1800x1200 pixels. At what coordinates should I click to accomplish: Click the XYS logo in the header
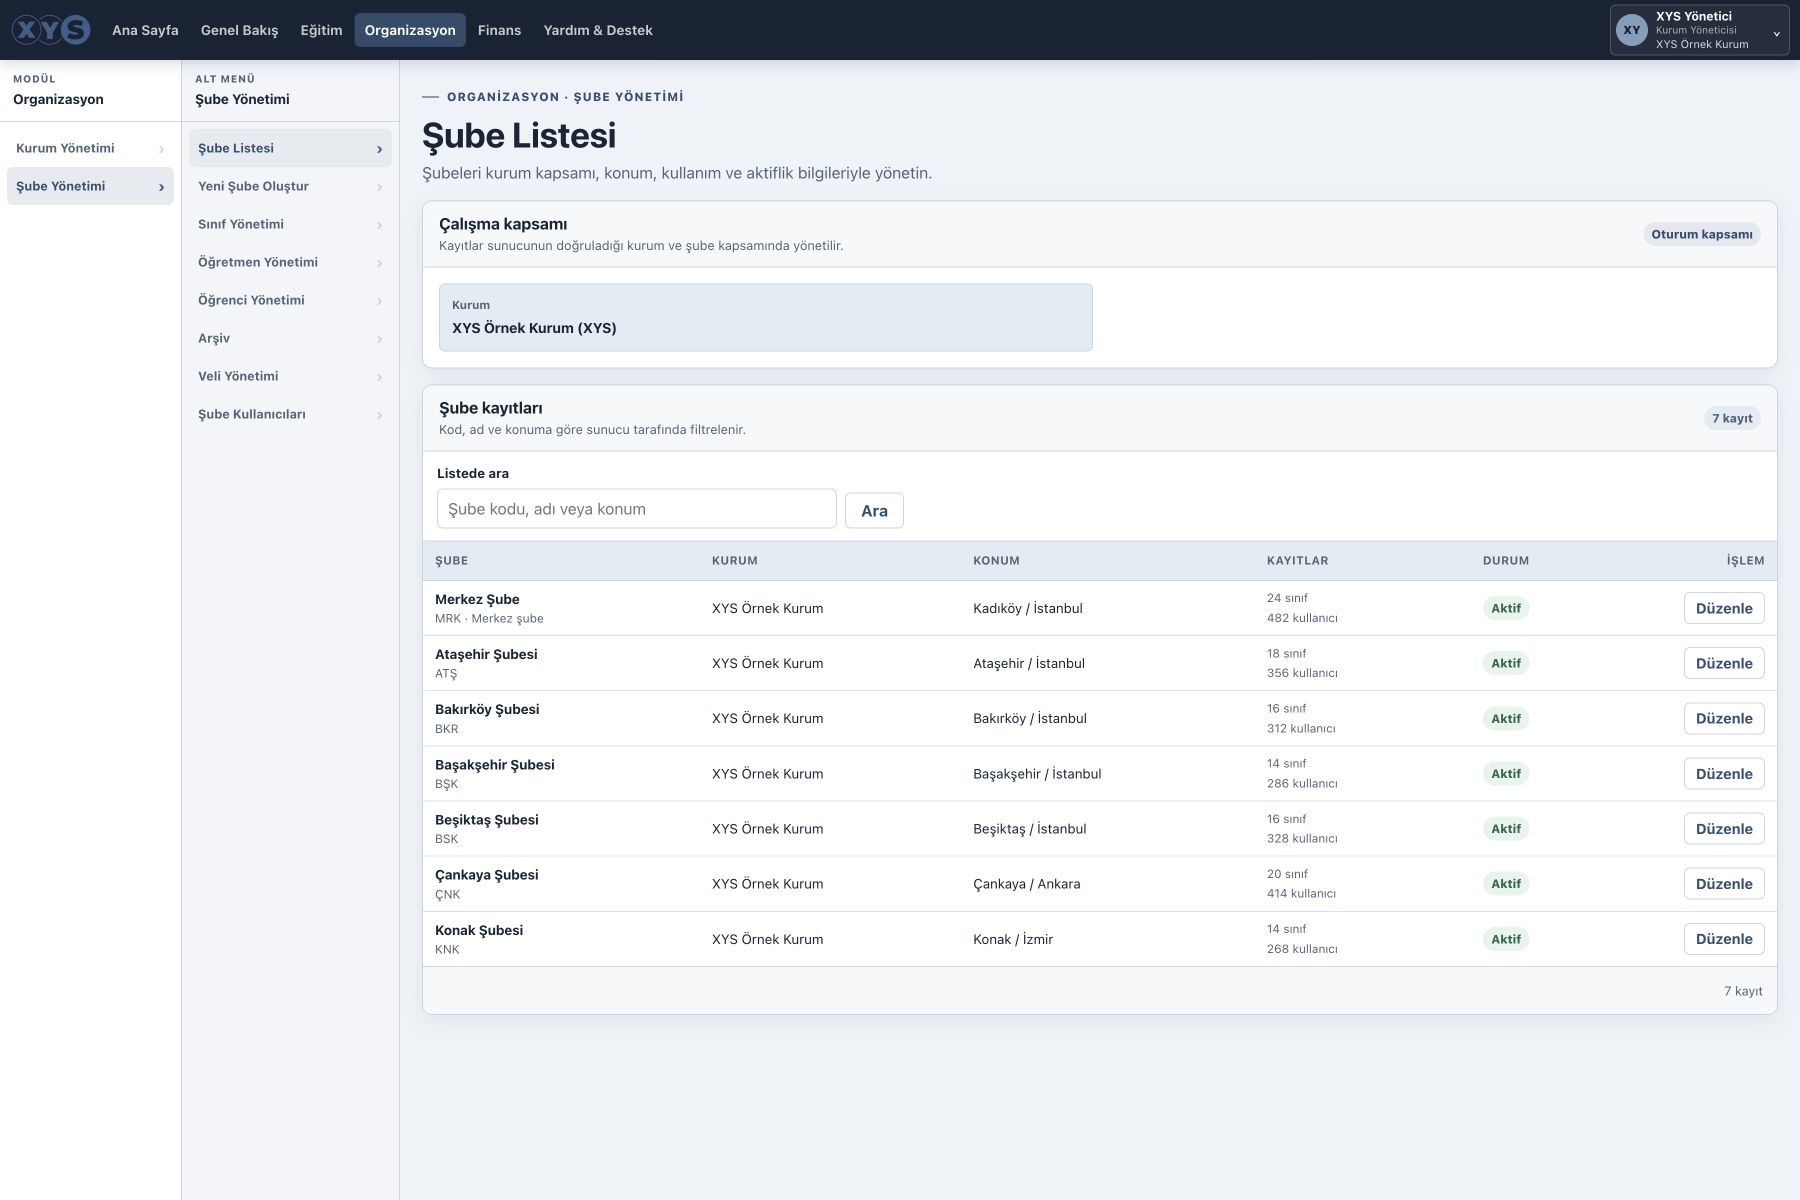click(x=51, y=30)
